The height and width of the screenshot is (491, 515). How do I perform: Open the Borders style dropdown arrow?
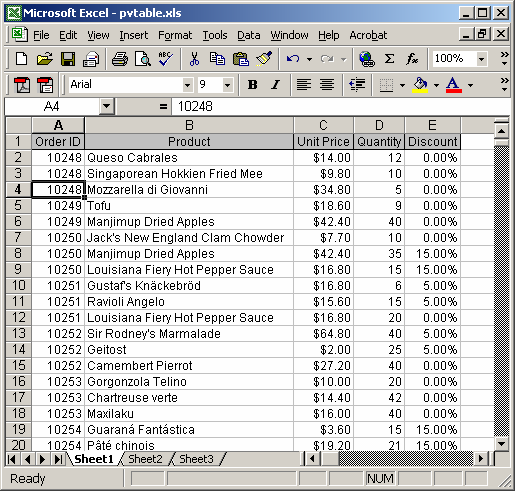pyautogui.click(x=402, y=85)
